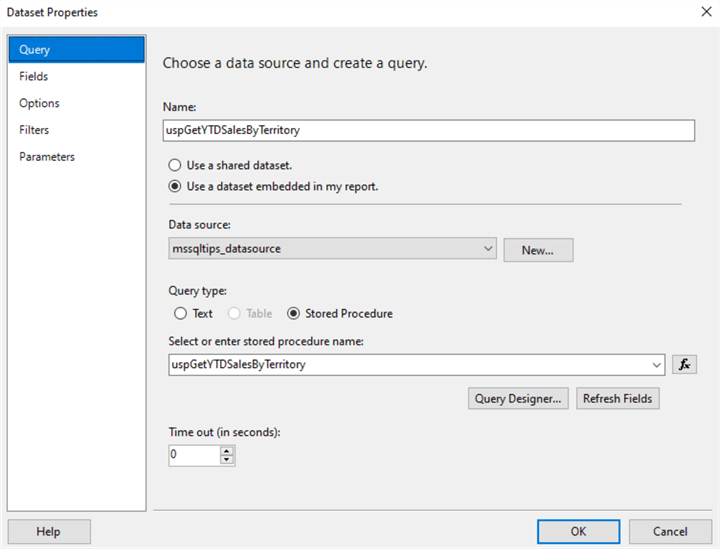Go to the Options page
720x549 pixels.
(x=39, y=103)
